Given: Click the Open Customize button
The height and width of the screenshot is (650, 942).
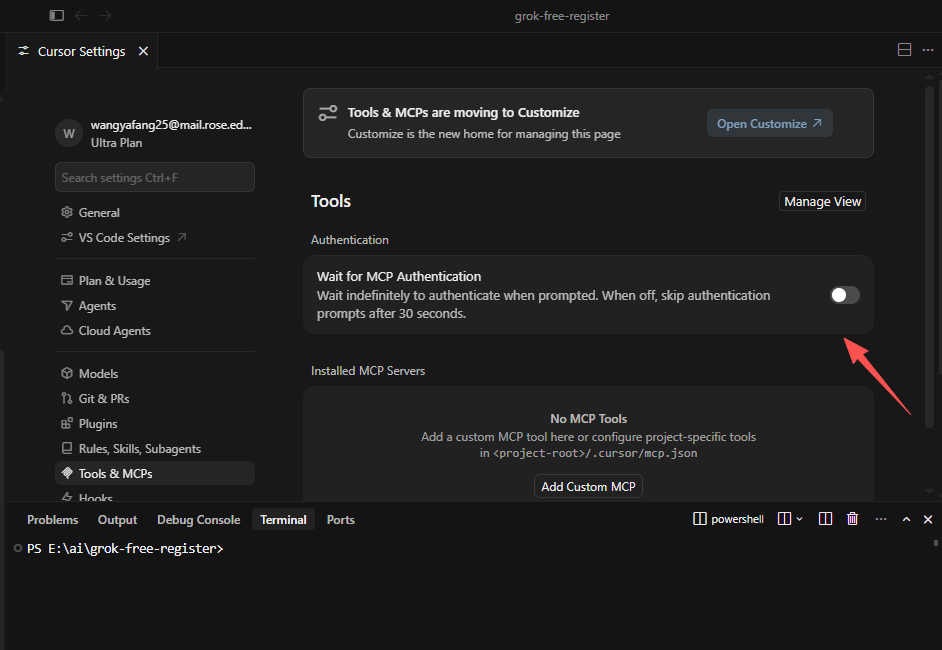Looking at the screenshot, I should [x=770, y=123].
